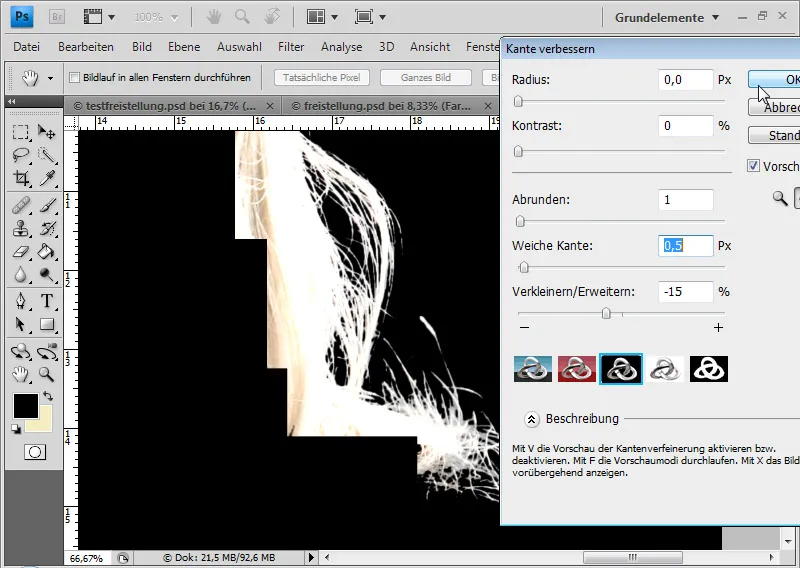The image size is (800, 568).
Task: Toggle Quick Mask mode
Action: (35, 452)
